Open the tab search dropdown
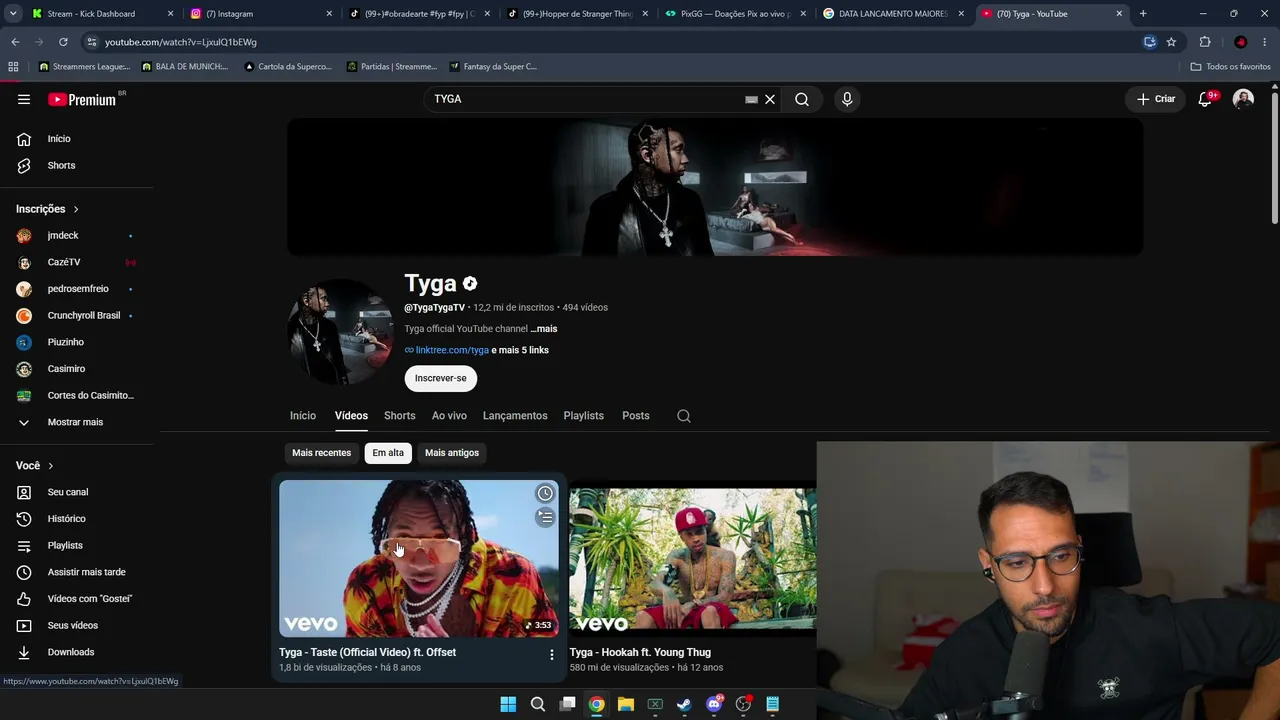Image resolution: width=1280 pixels, height=720 pixels. [x=13, y=14]
